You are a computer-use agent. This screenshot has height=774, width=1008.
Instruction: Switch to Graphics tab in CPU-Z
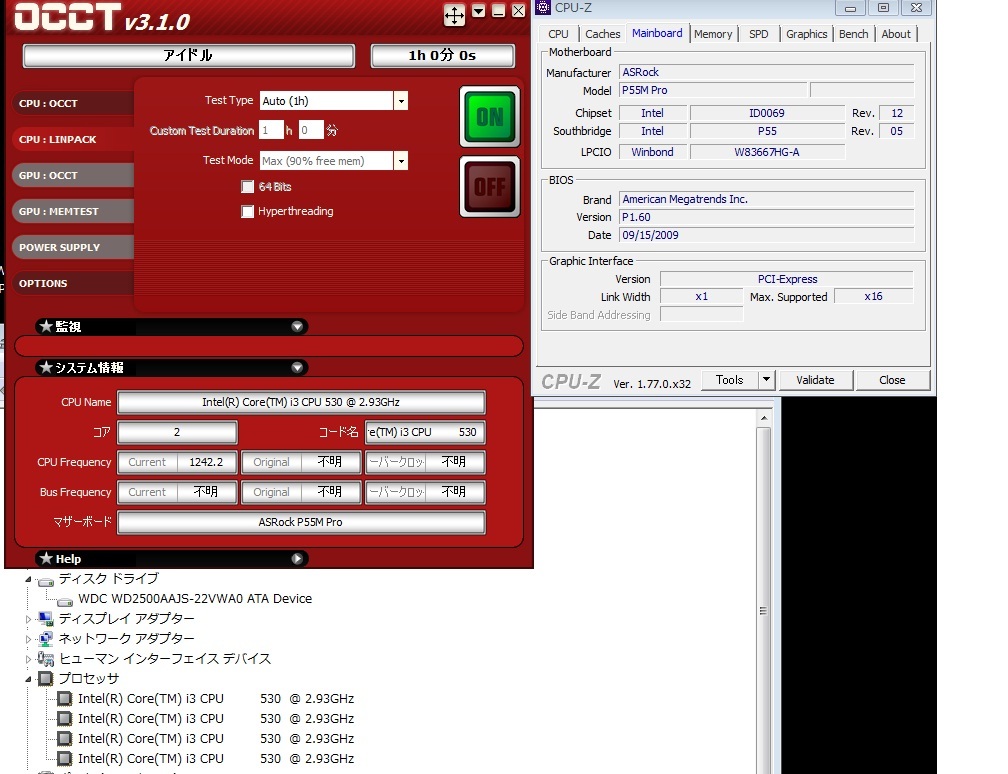(x=806, y=34)
